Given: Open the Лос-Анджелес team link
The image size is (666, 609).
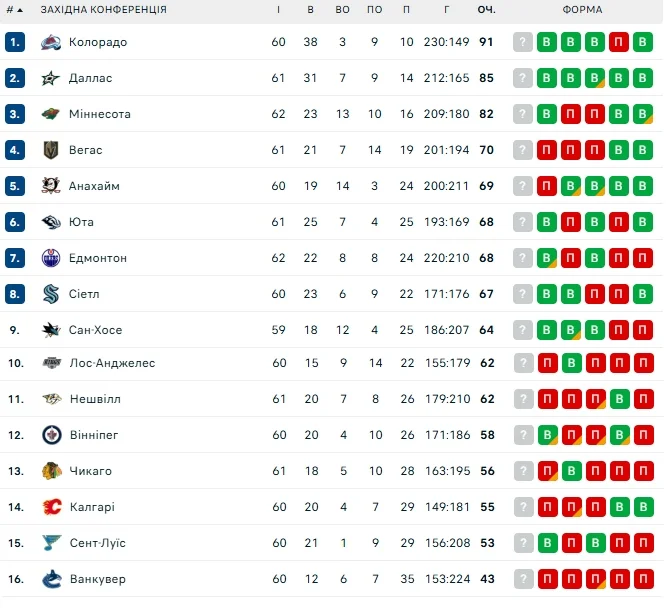Looking at the screenshot, I should click(112, 363).
